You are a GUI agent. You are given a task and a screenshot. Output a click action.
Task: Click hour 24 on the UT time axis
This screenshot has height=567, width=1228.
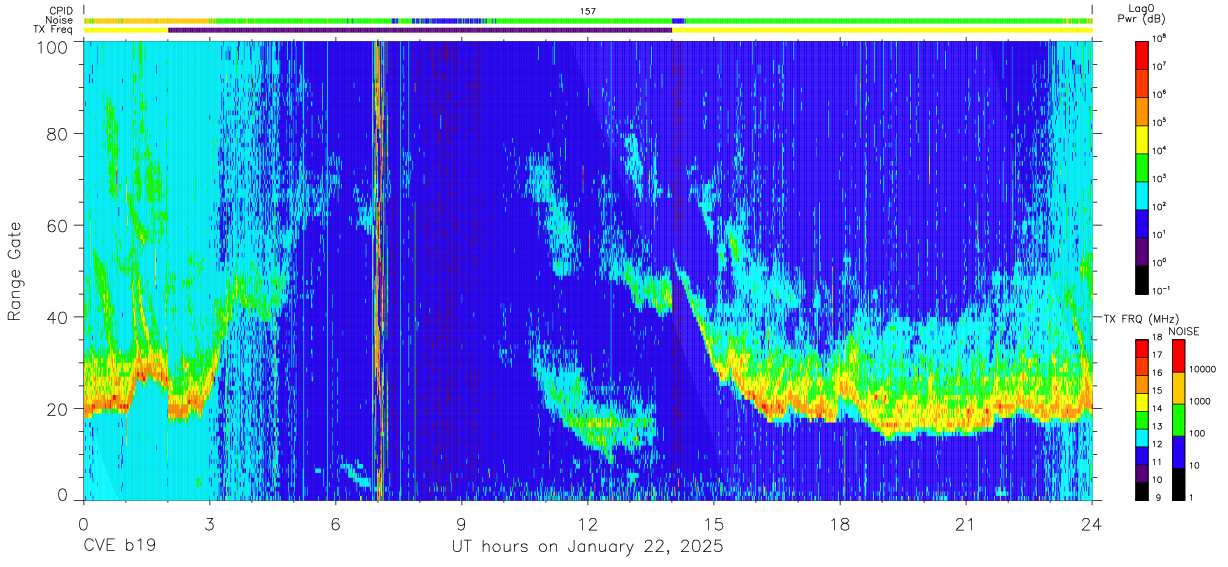point(1092,525)
